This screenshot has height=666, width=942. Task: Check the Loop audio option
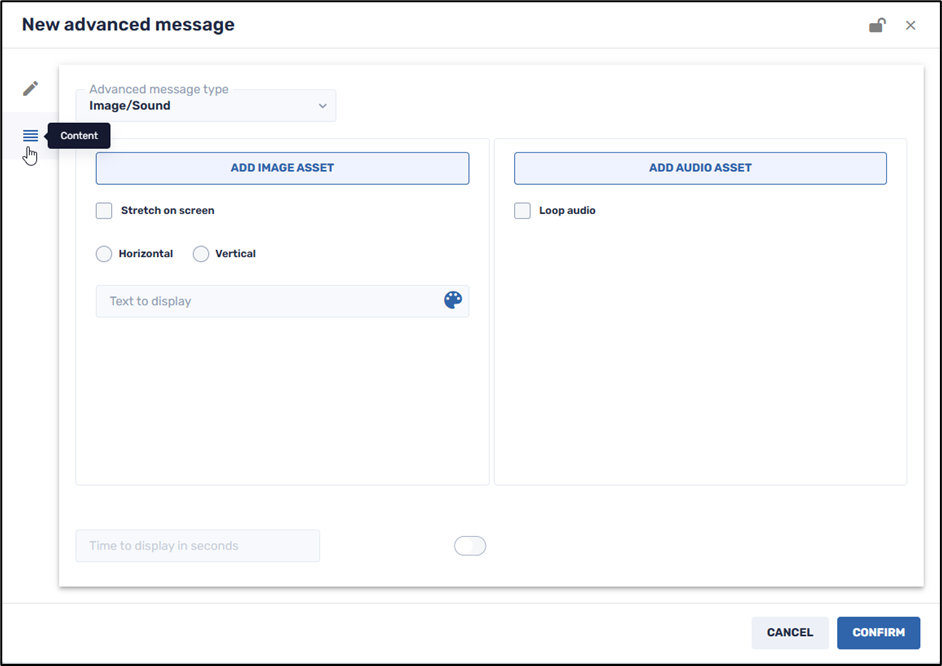point(522,211)
